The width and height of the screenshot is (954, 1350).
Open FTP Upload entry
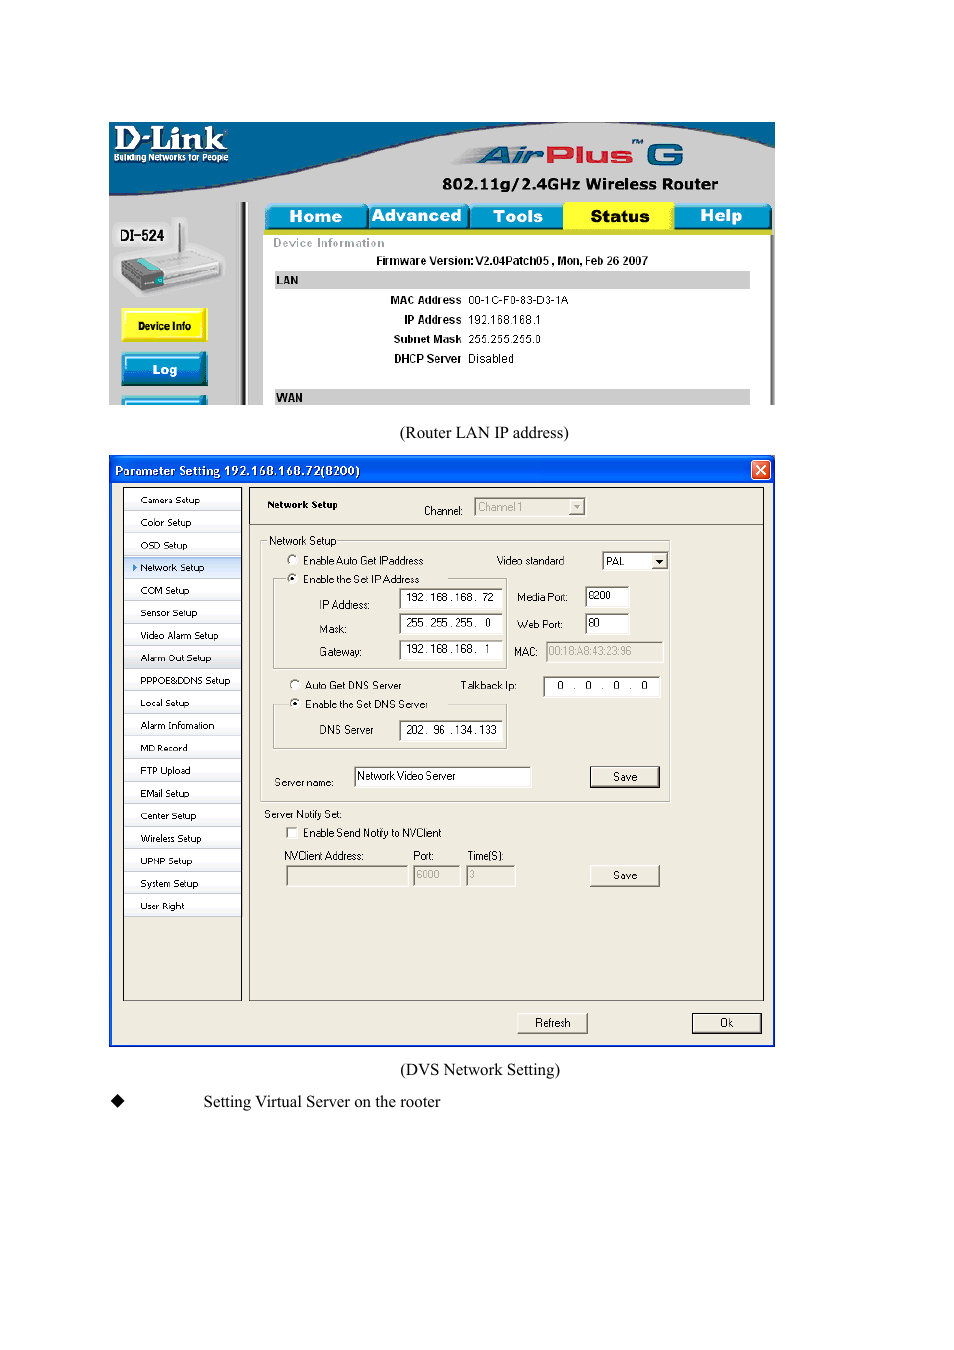pyautogui.click(x=182, y=771)
